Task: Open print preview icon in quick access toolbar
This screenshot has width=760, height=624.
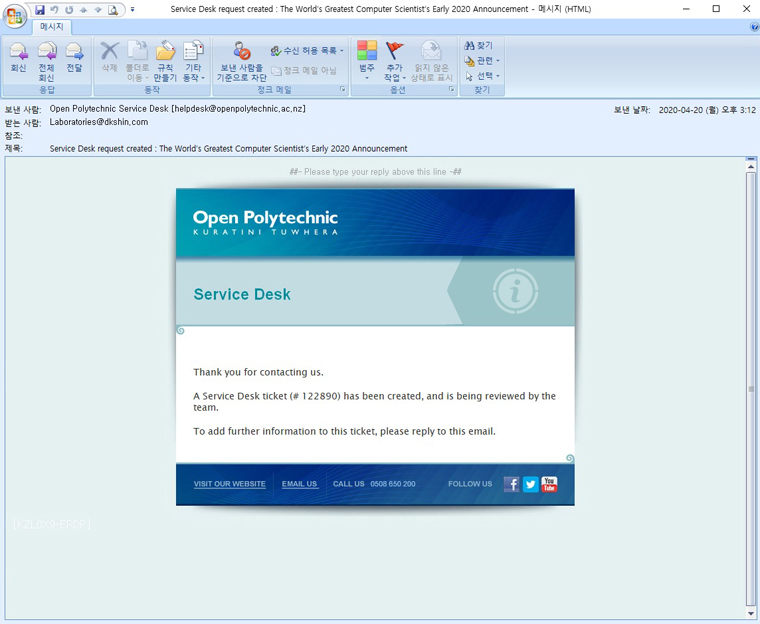Action: [x=113, y=10]
